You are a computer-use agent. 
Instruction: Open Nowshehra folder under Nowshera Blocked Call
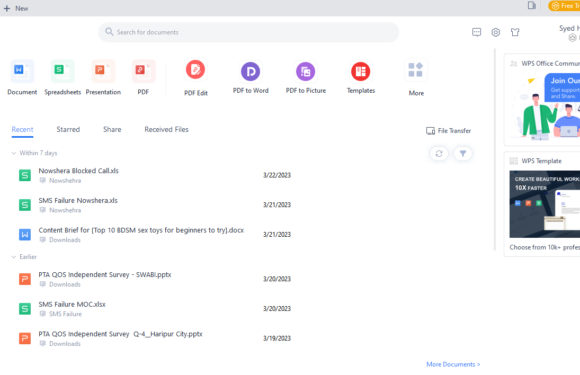coord(65,180)
